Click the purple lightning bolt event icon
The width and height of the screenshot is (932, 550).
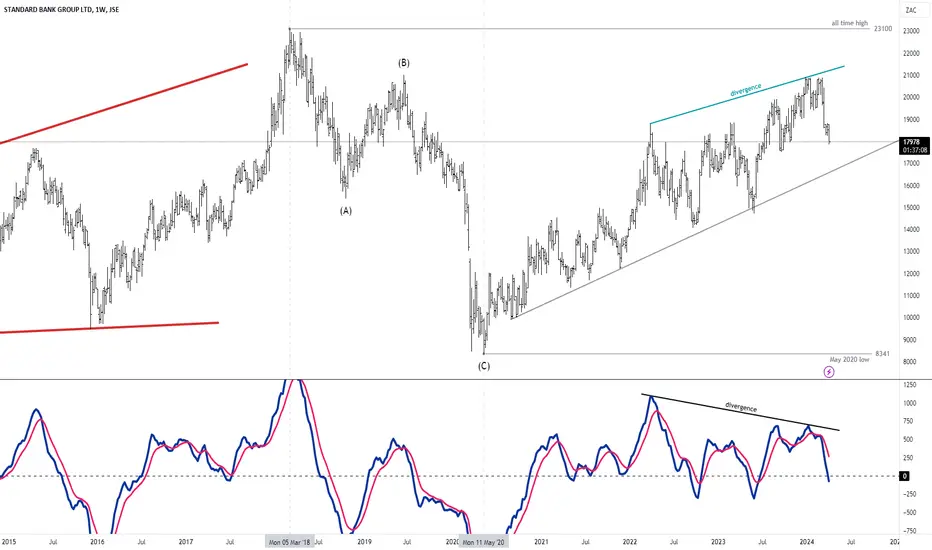[829, 372]
